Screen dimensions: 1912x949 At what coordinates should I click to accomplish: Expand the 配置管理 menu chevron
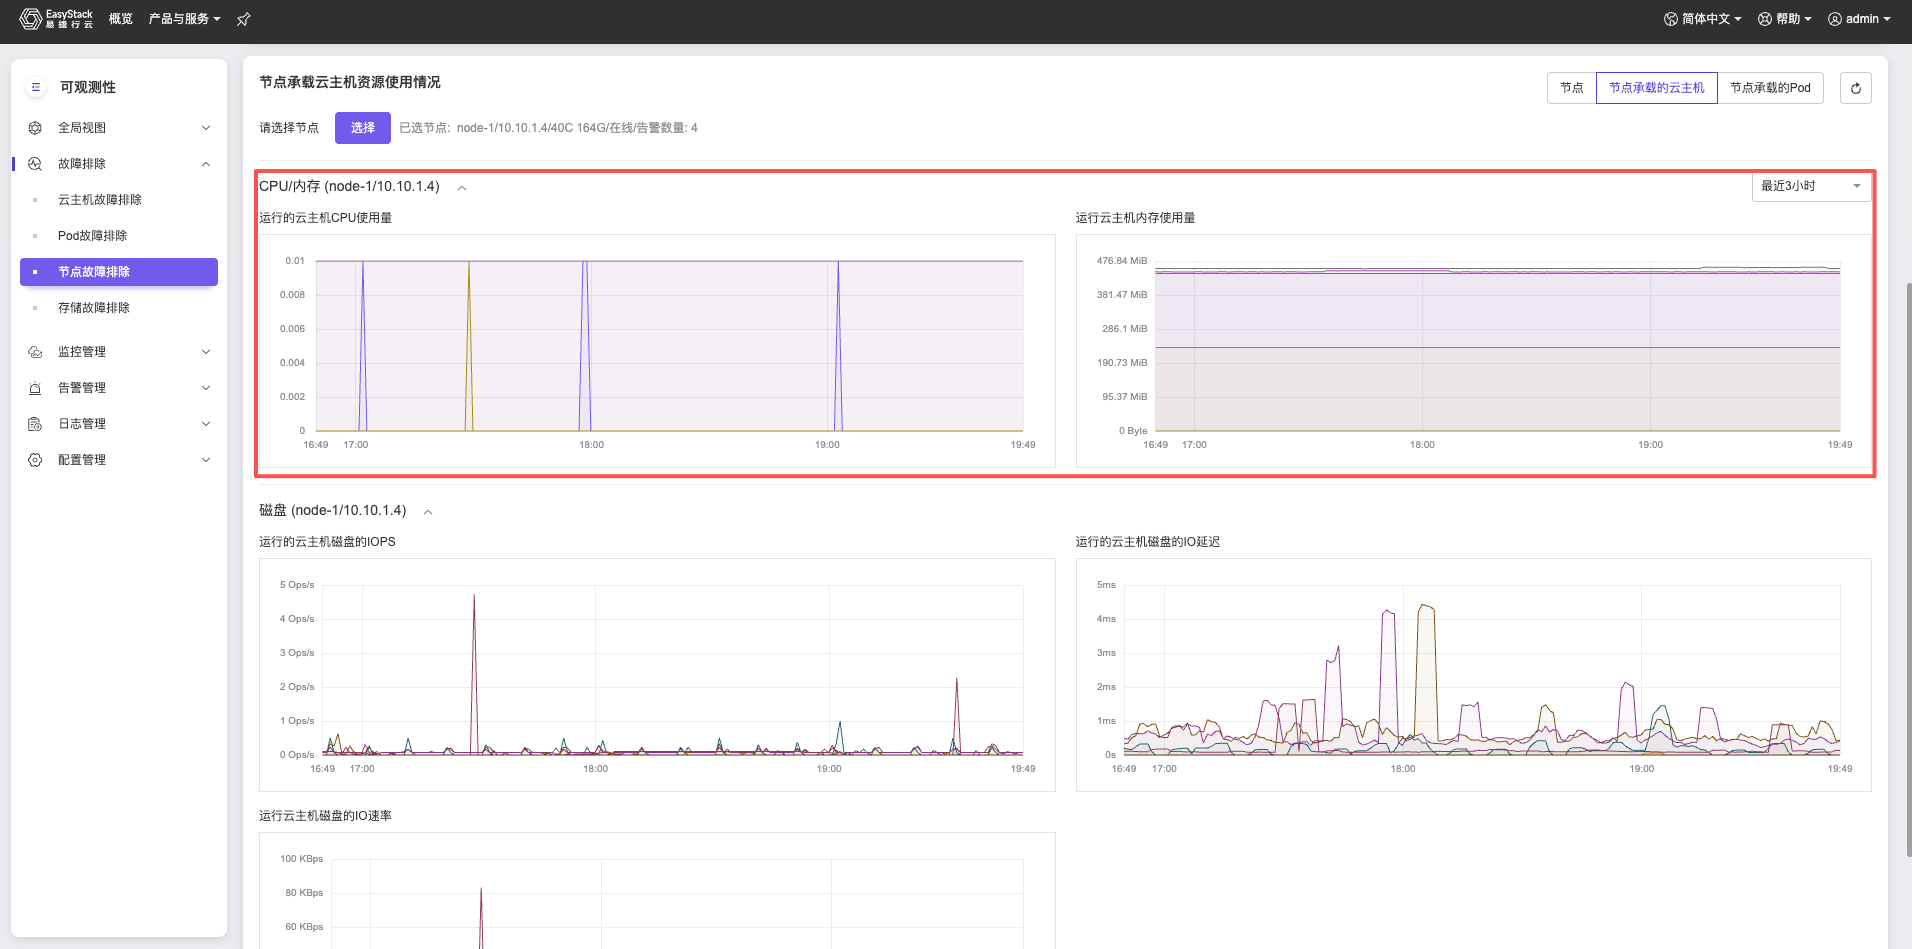pos(206,460)
